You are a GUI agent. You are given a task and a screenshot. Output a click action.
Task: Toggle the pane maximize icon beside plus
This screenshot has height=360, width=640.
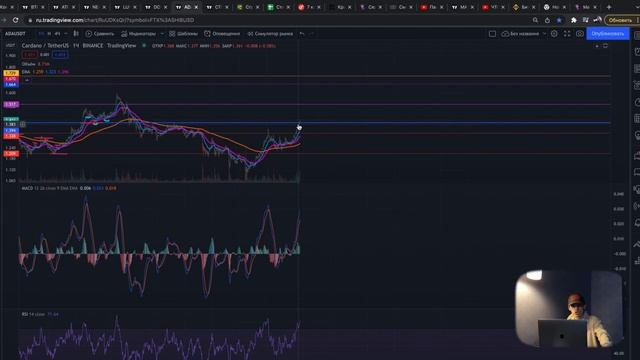pos(605,46)
